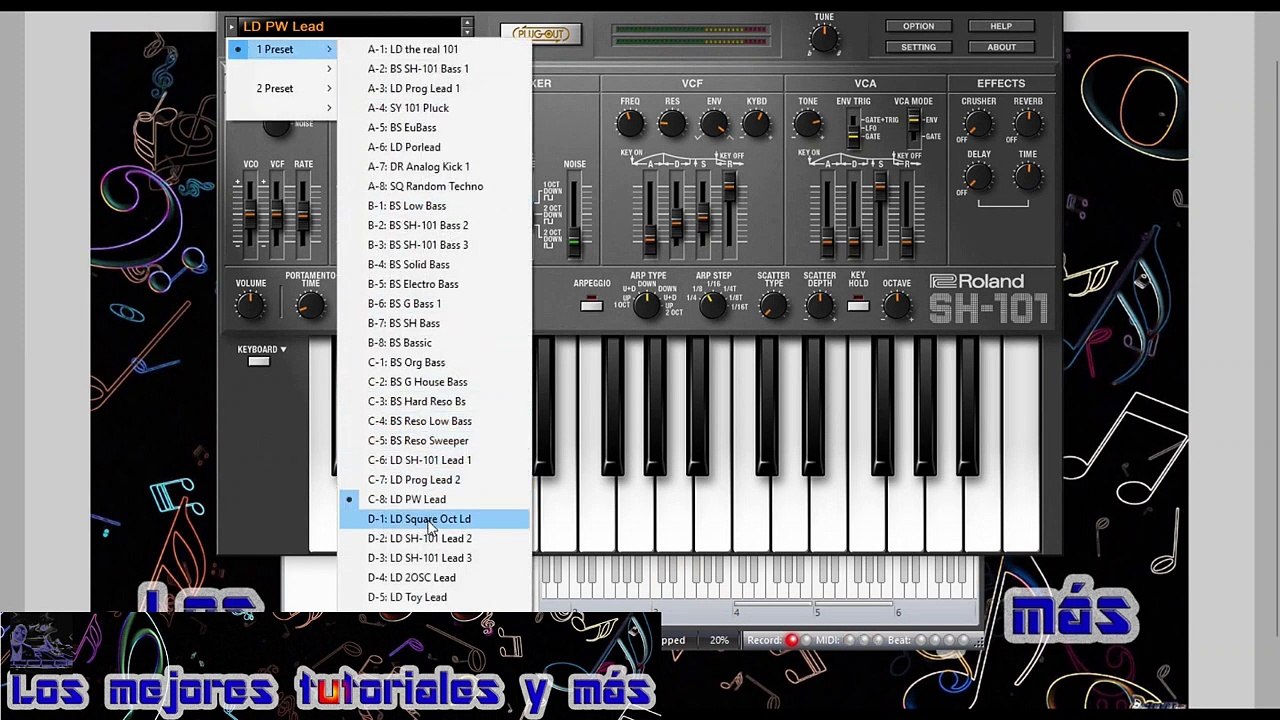Click the VCO modulation depth slider
The height and width of the screenshot is (720, 1280).
coord(250,213)
